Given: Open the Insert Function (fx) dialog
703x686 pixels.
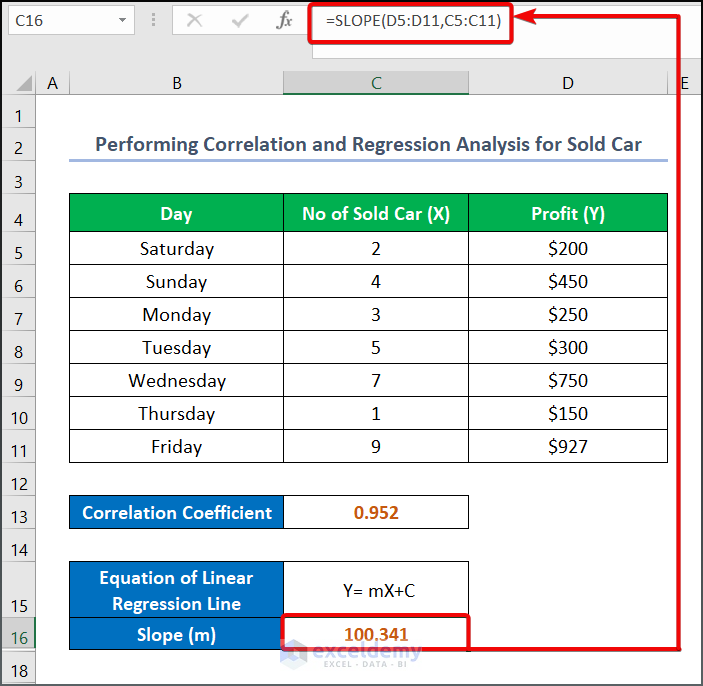Looking at the screenshot, I should [284, 20].
